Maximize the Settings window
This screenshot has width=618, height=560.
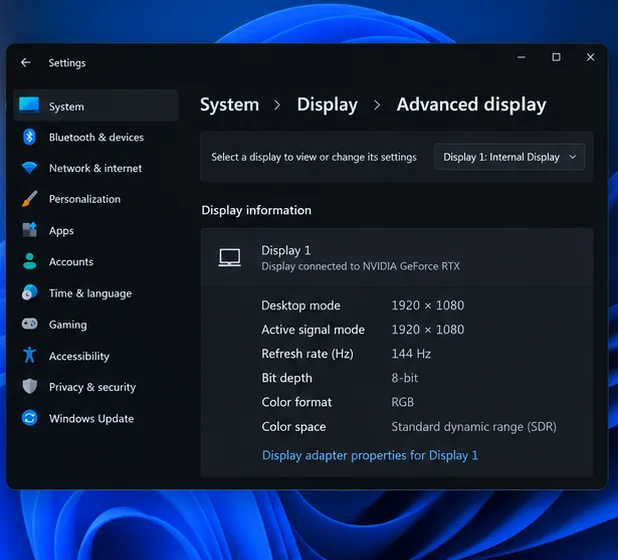pos(556,58)
